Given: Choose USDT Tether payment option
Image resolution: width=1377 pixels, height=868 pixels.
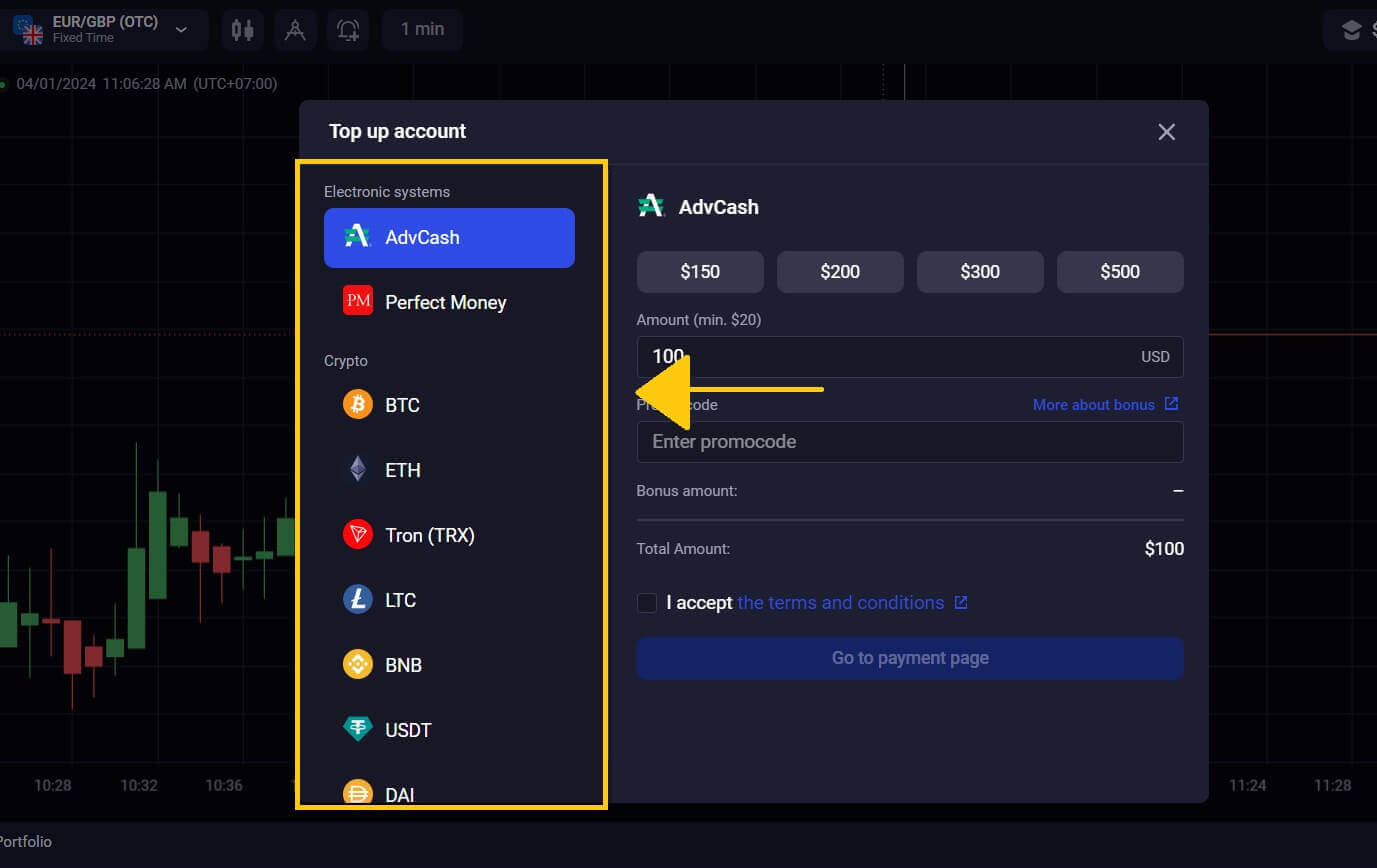Looking at the screenshot, I should 408,730.
